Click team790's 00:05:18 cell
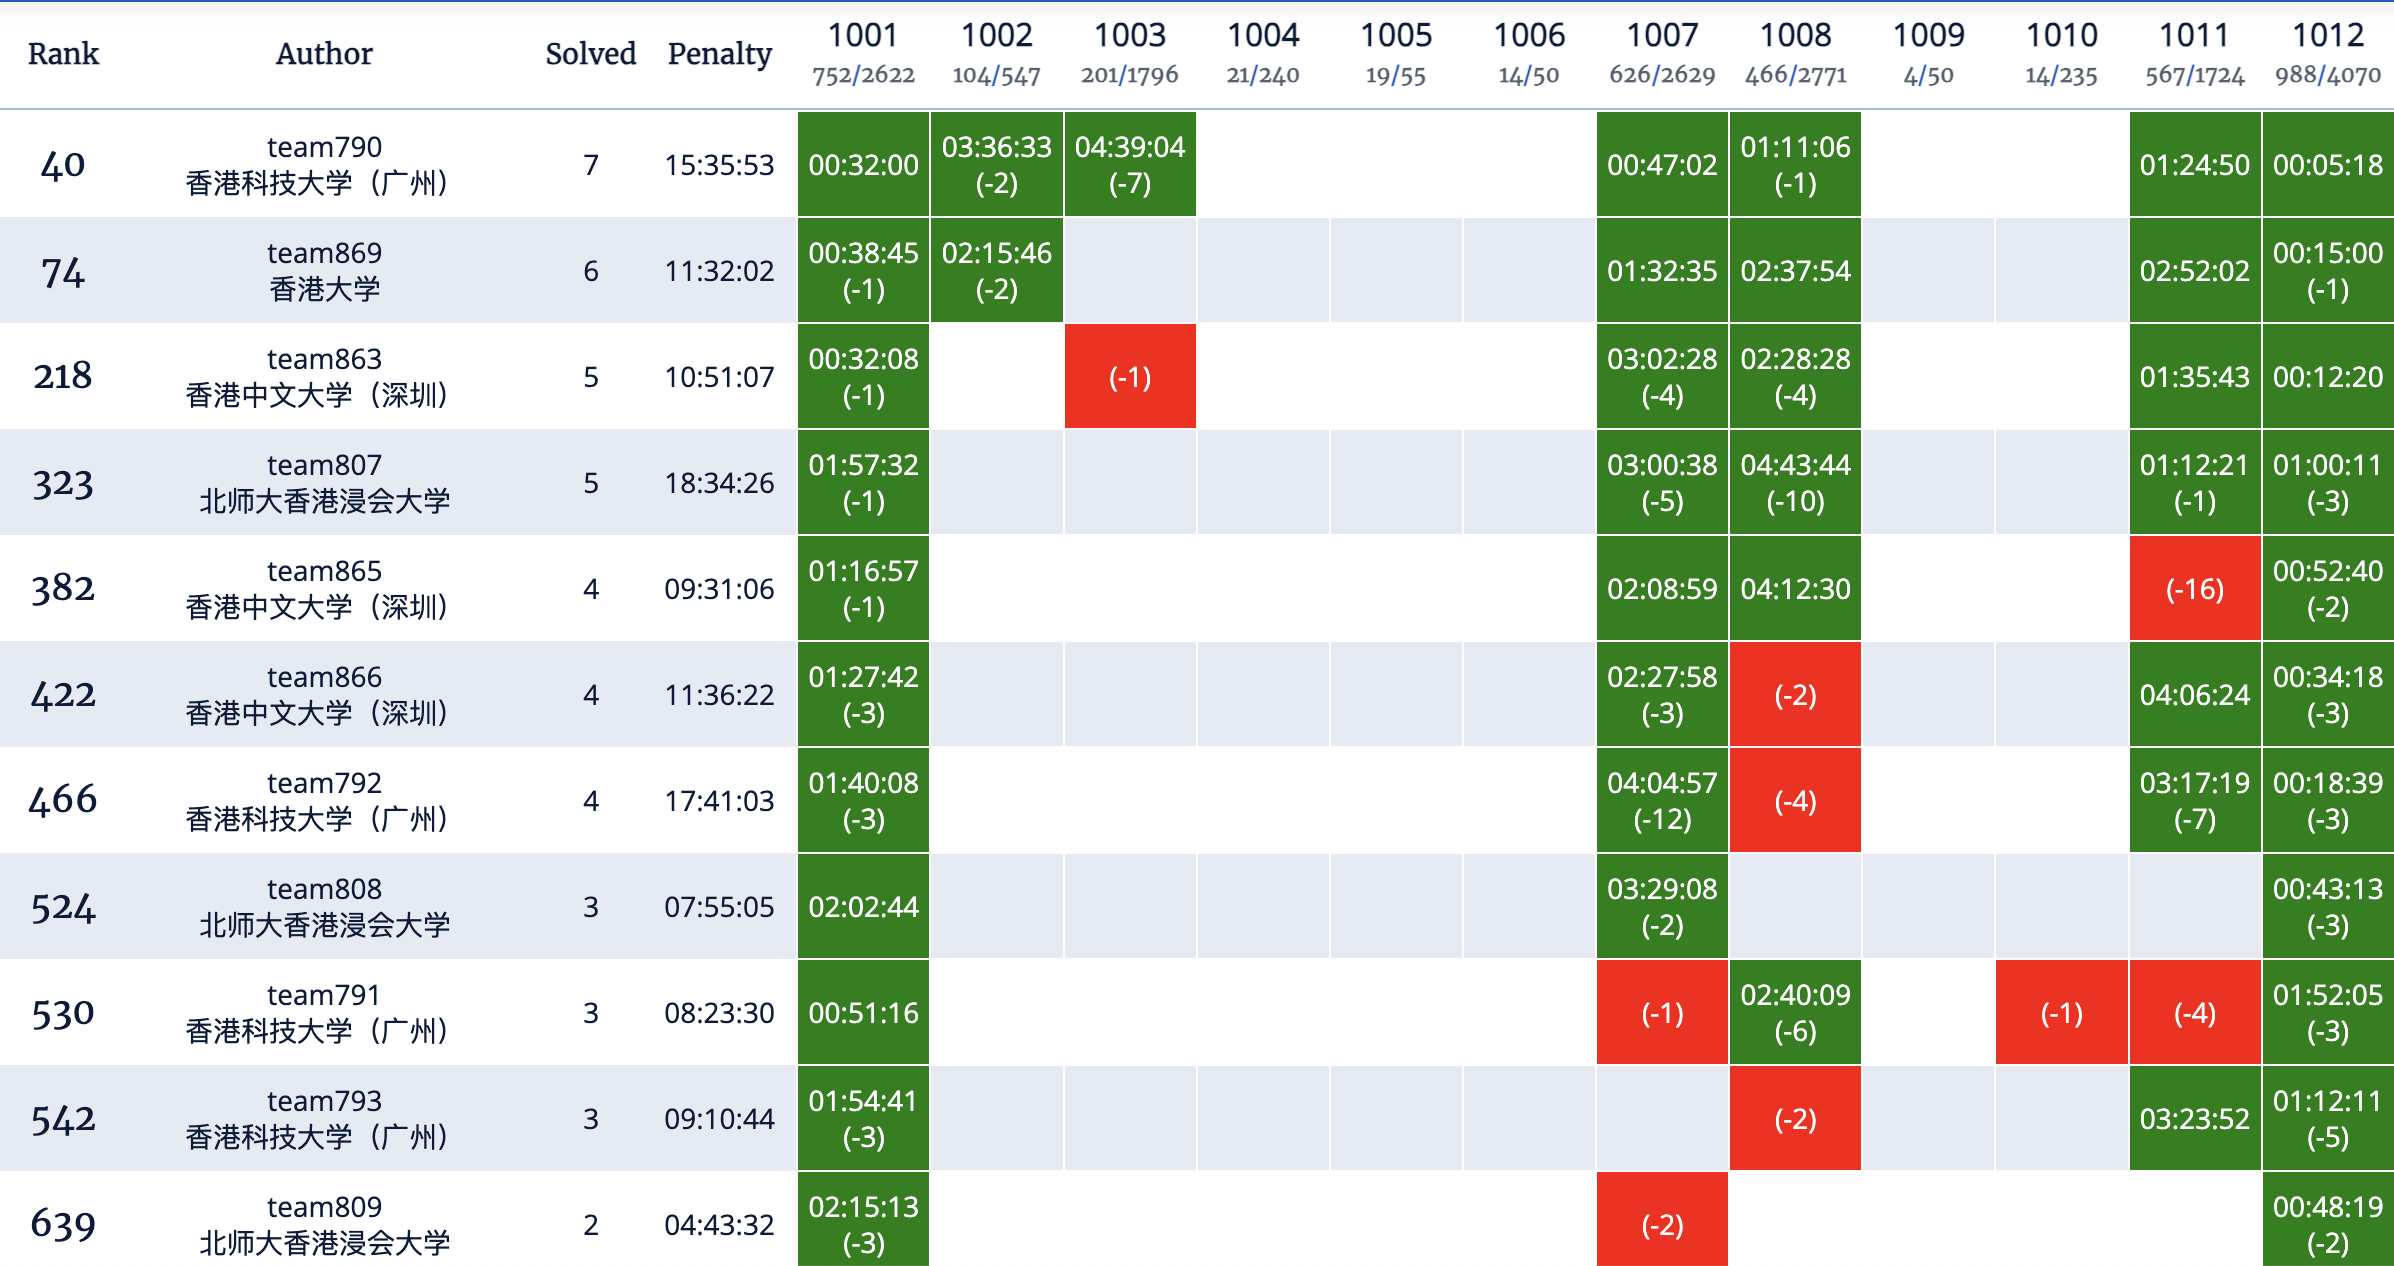The image size is (2394, 1266). click(2328, 164)
